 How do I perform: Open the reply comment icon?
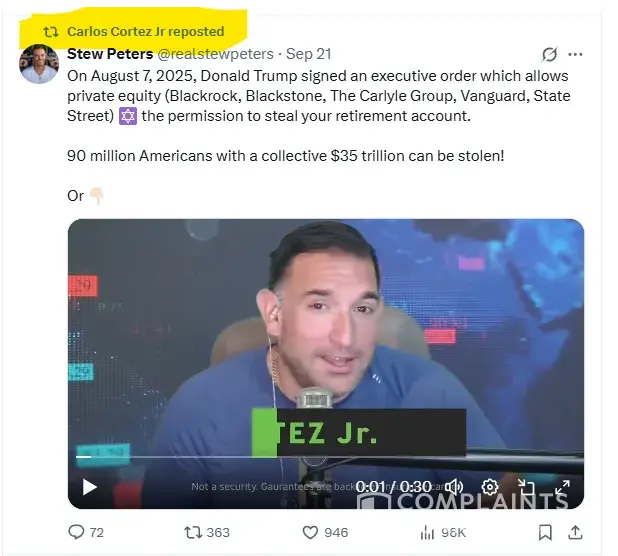(76, 532)
